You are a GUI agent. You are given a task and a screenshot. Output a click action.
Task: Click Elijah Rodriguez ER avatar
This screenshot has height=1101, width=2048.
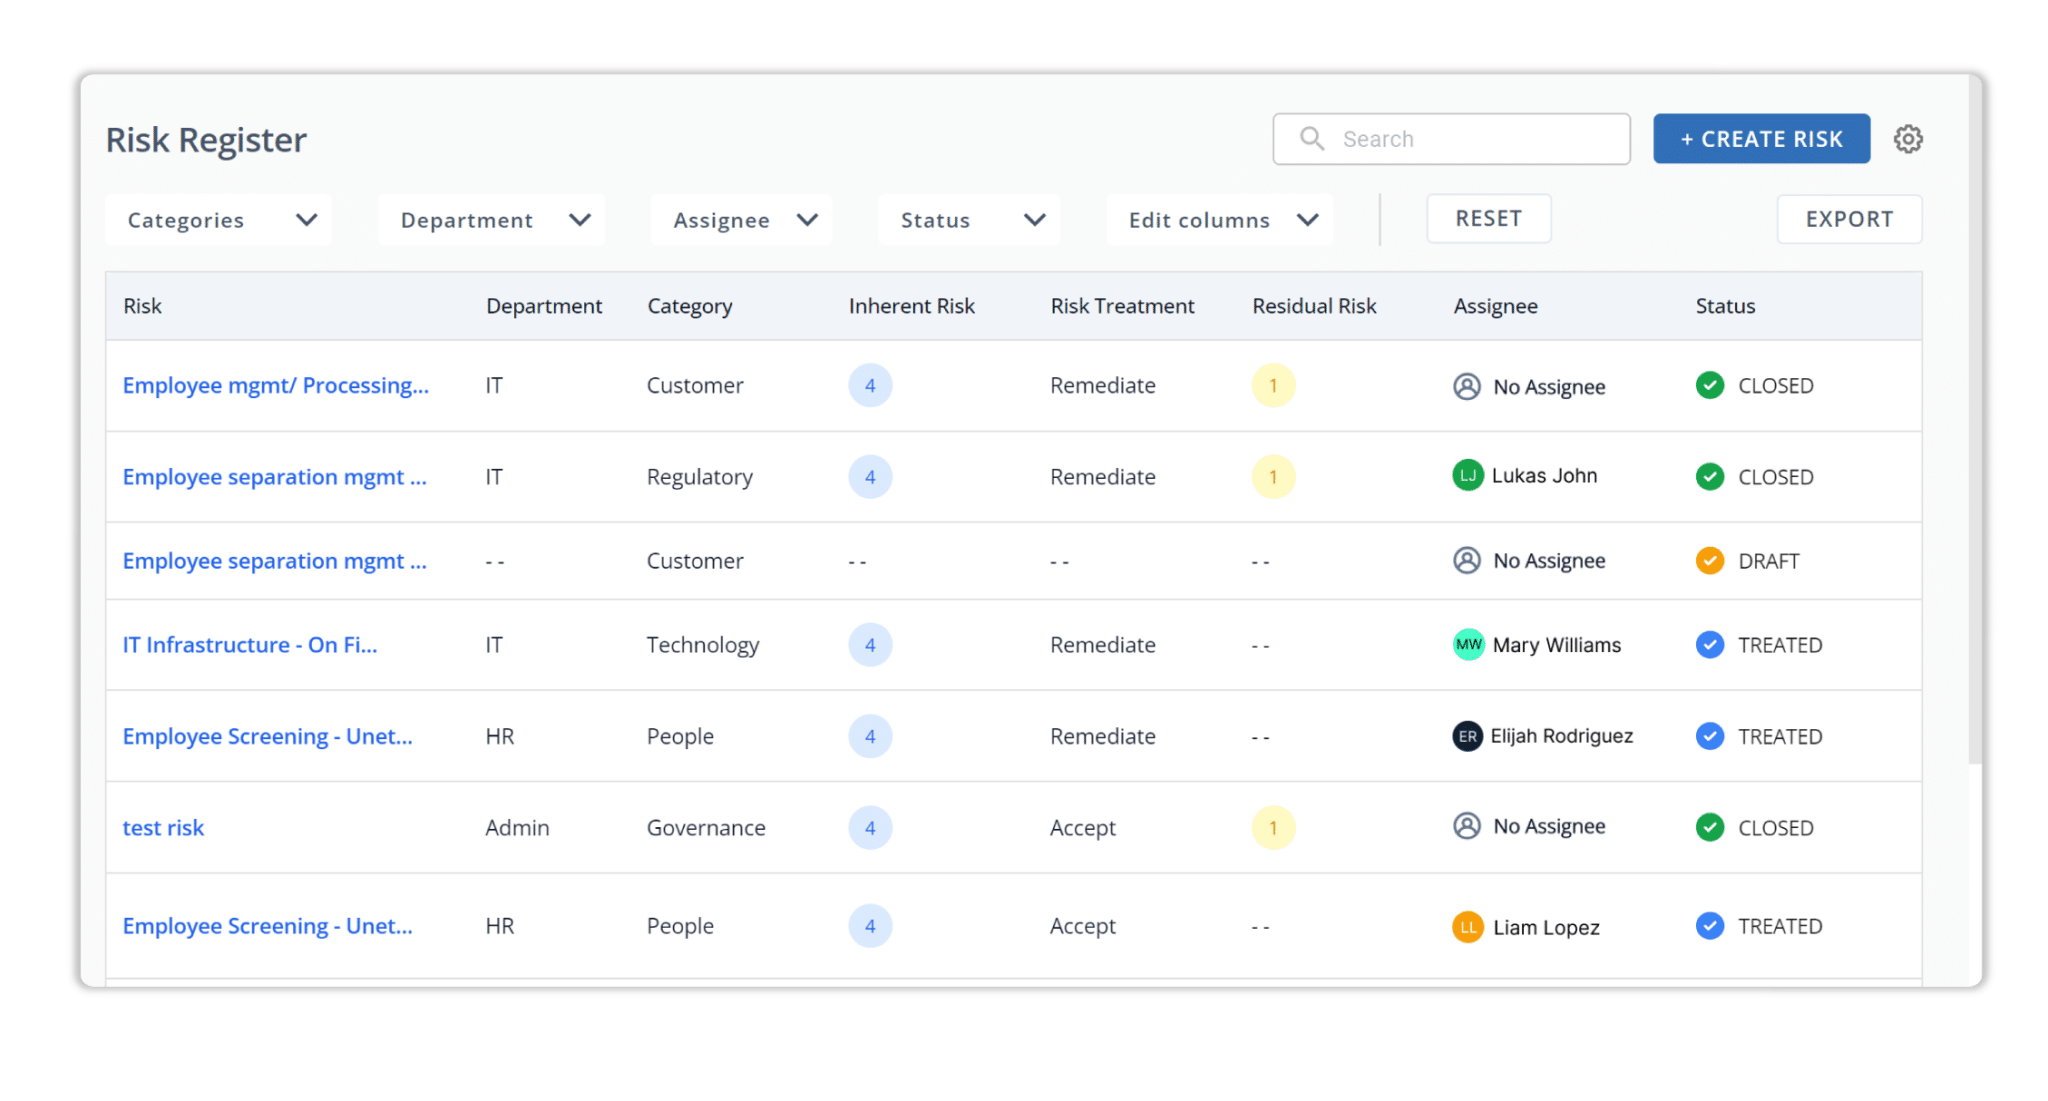tap(1467, 736)
